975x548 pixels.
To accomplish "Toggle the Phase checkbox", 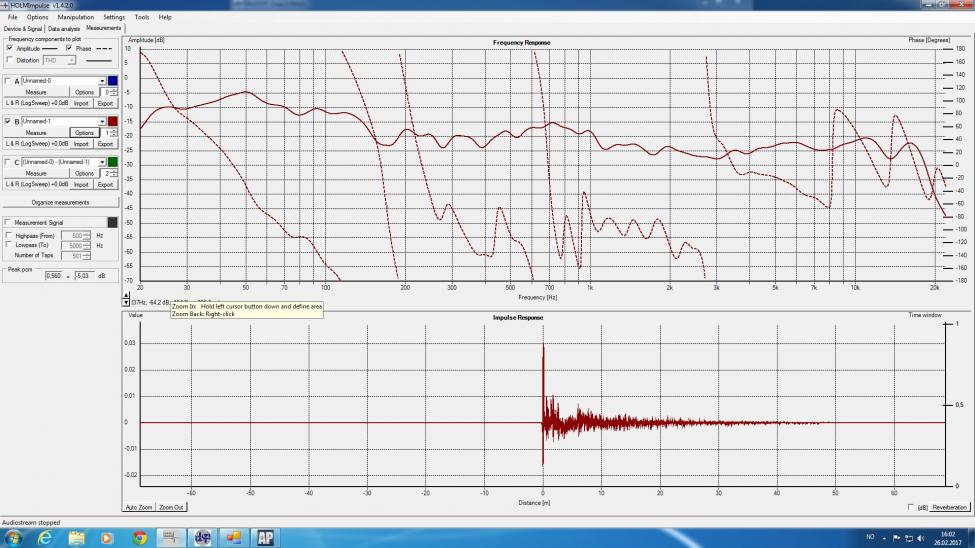I will pyautogui.click(x=68, y=48).
